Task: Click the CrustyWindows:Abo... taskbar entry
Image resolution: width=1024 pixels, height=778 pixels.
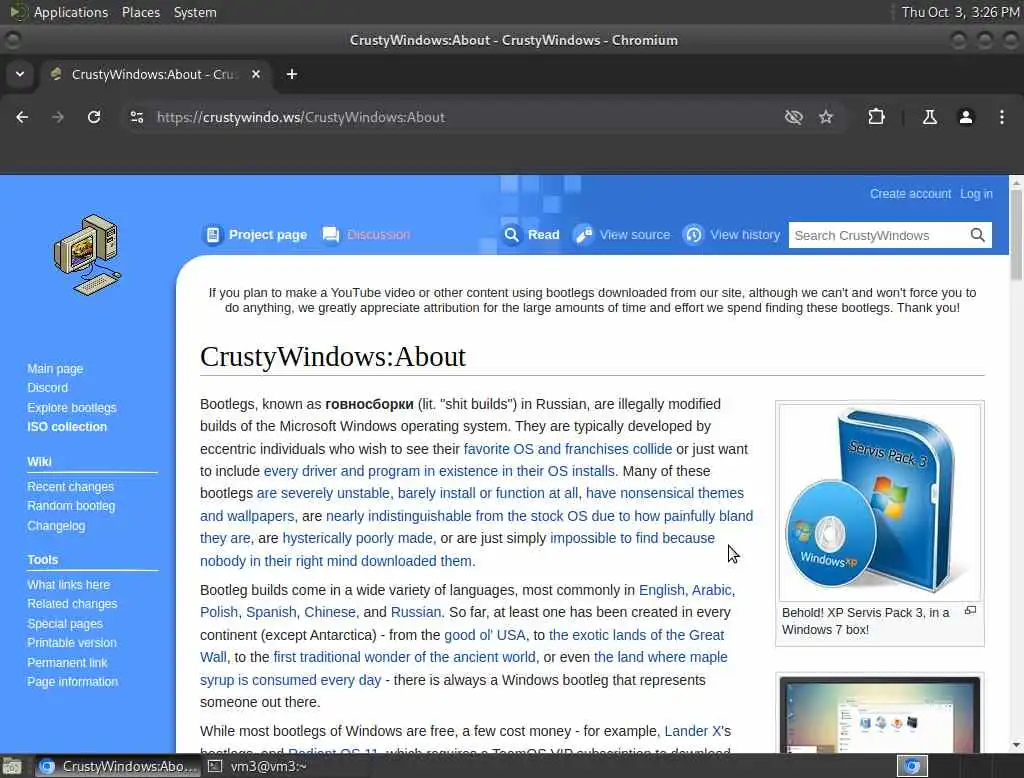Action: (x=118, y=766)
